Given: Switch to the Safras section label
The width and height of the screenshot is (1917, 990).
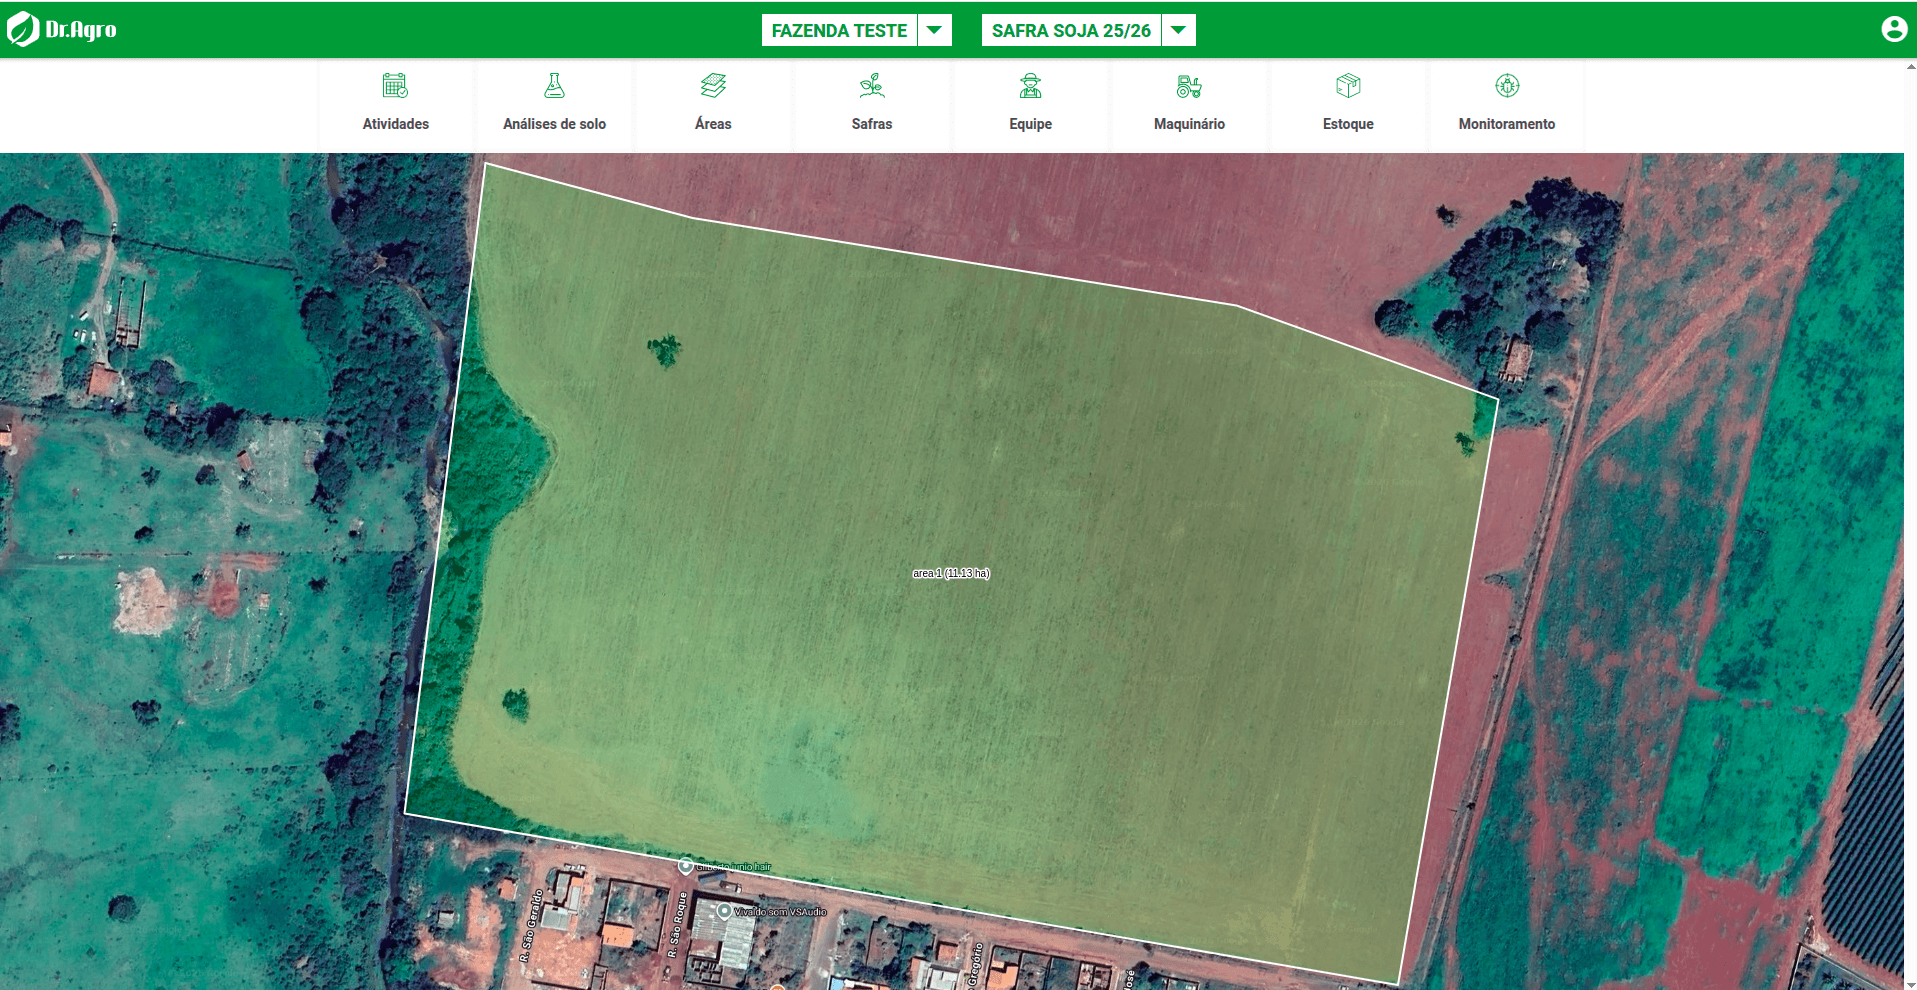Looking at the screenshot, I should (x=872, y=124).
